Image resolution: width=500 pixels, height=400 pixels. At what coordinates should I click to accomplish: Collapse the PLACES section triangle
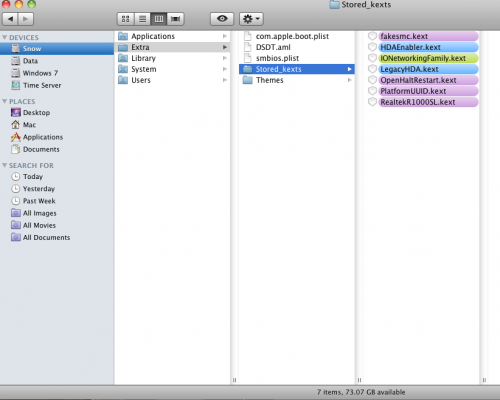click(x=4, y=101)
